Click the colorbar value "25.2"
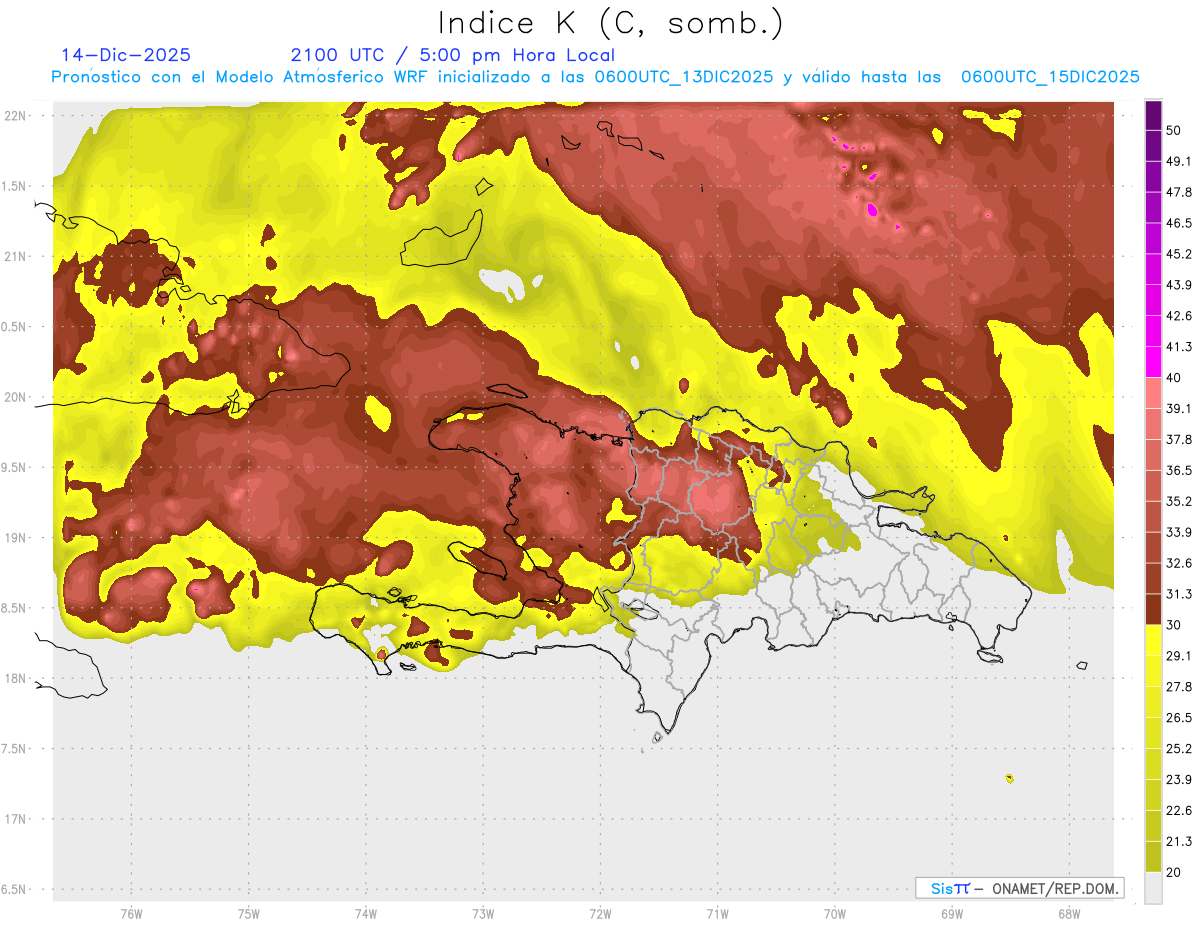 pyautogui.click(x=1178, y=749)
